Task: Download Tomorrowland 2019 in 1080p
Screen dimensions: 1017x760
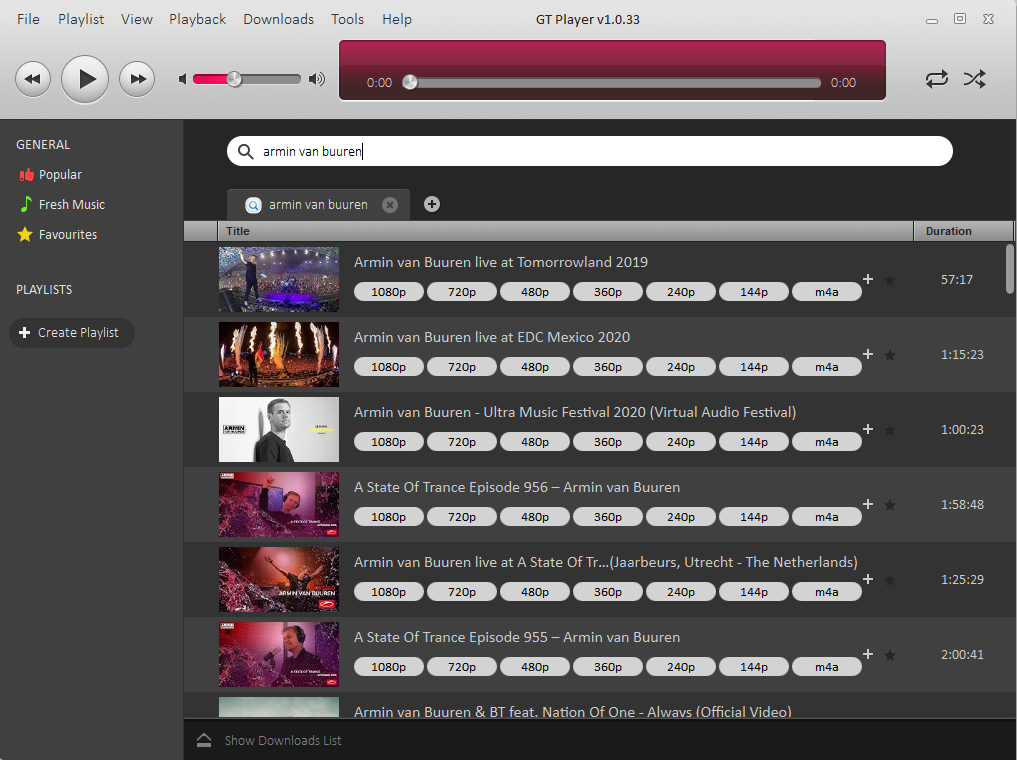Action: (389, 292)
